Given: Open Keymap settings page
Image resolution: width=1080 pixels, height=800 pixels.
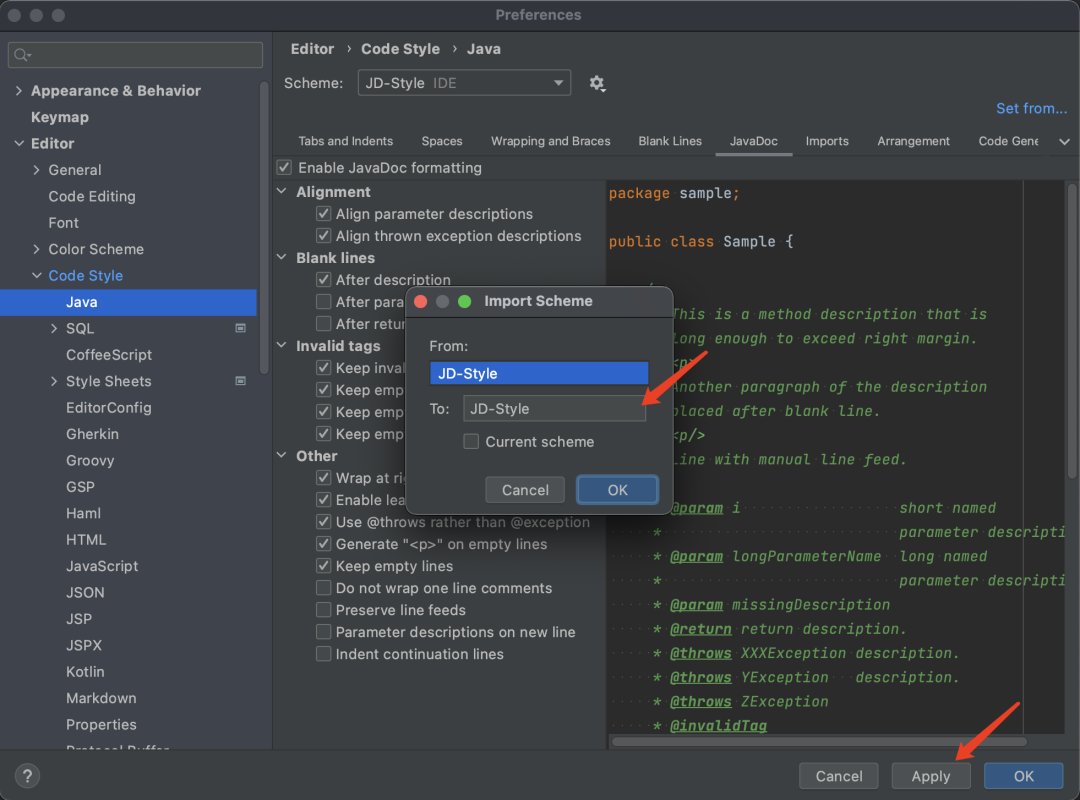Looking at the screenshot, I should (x=60, y=117).
